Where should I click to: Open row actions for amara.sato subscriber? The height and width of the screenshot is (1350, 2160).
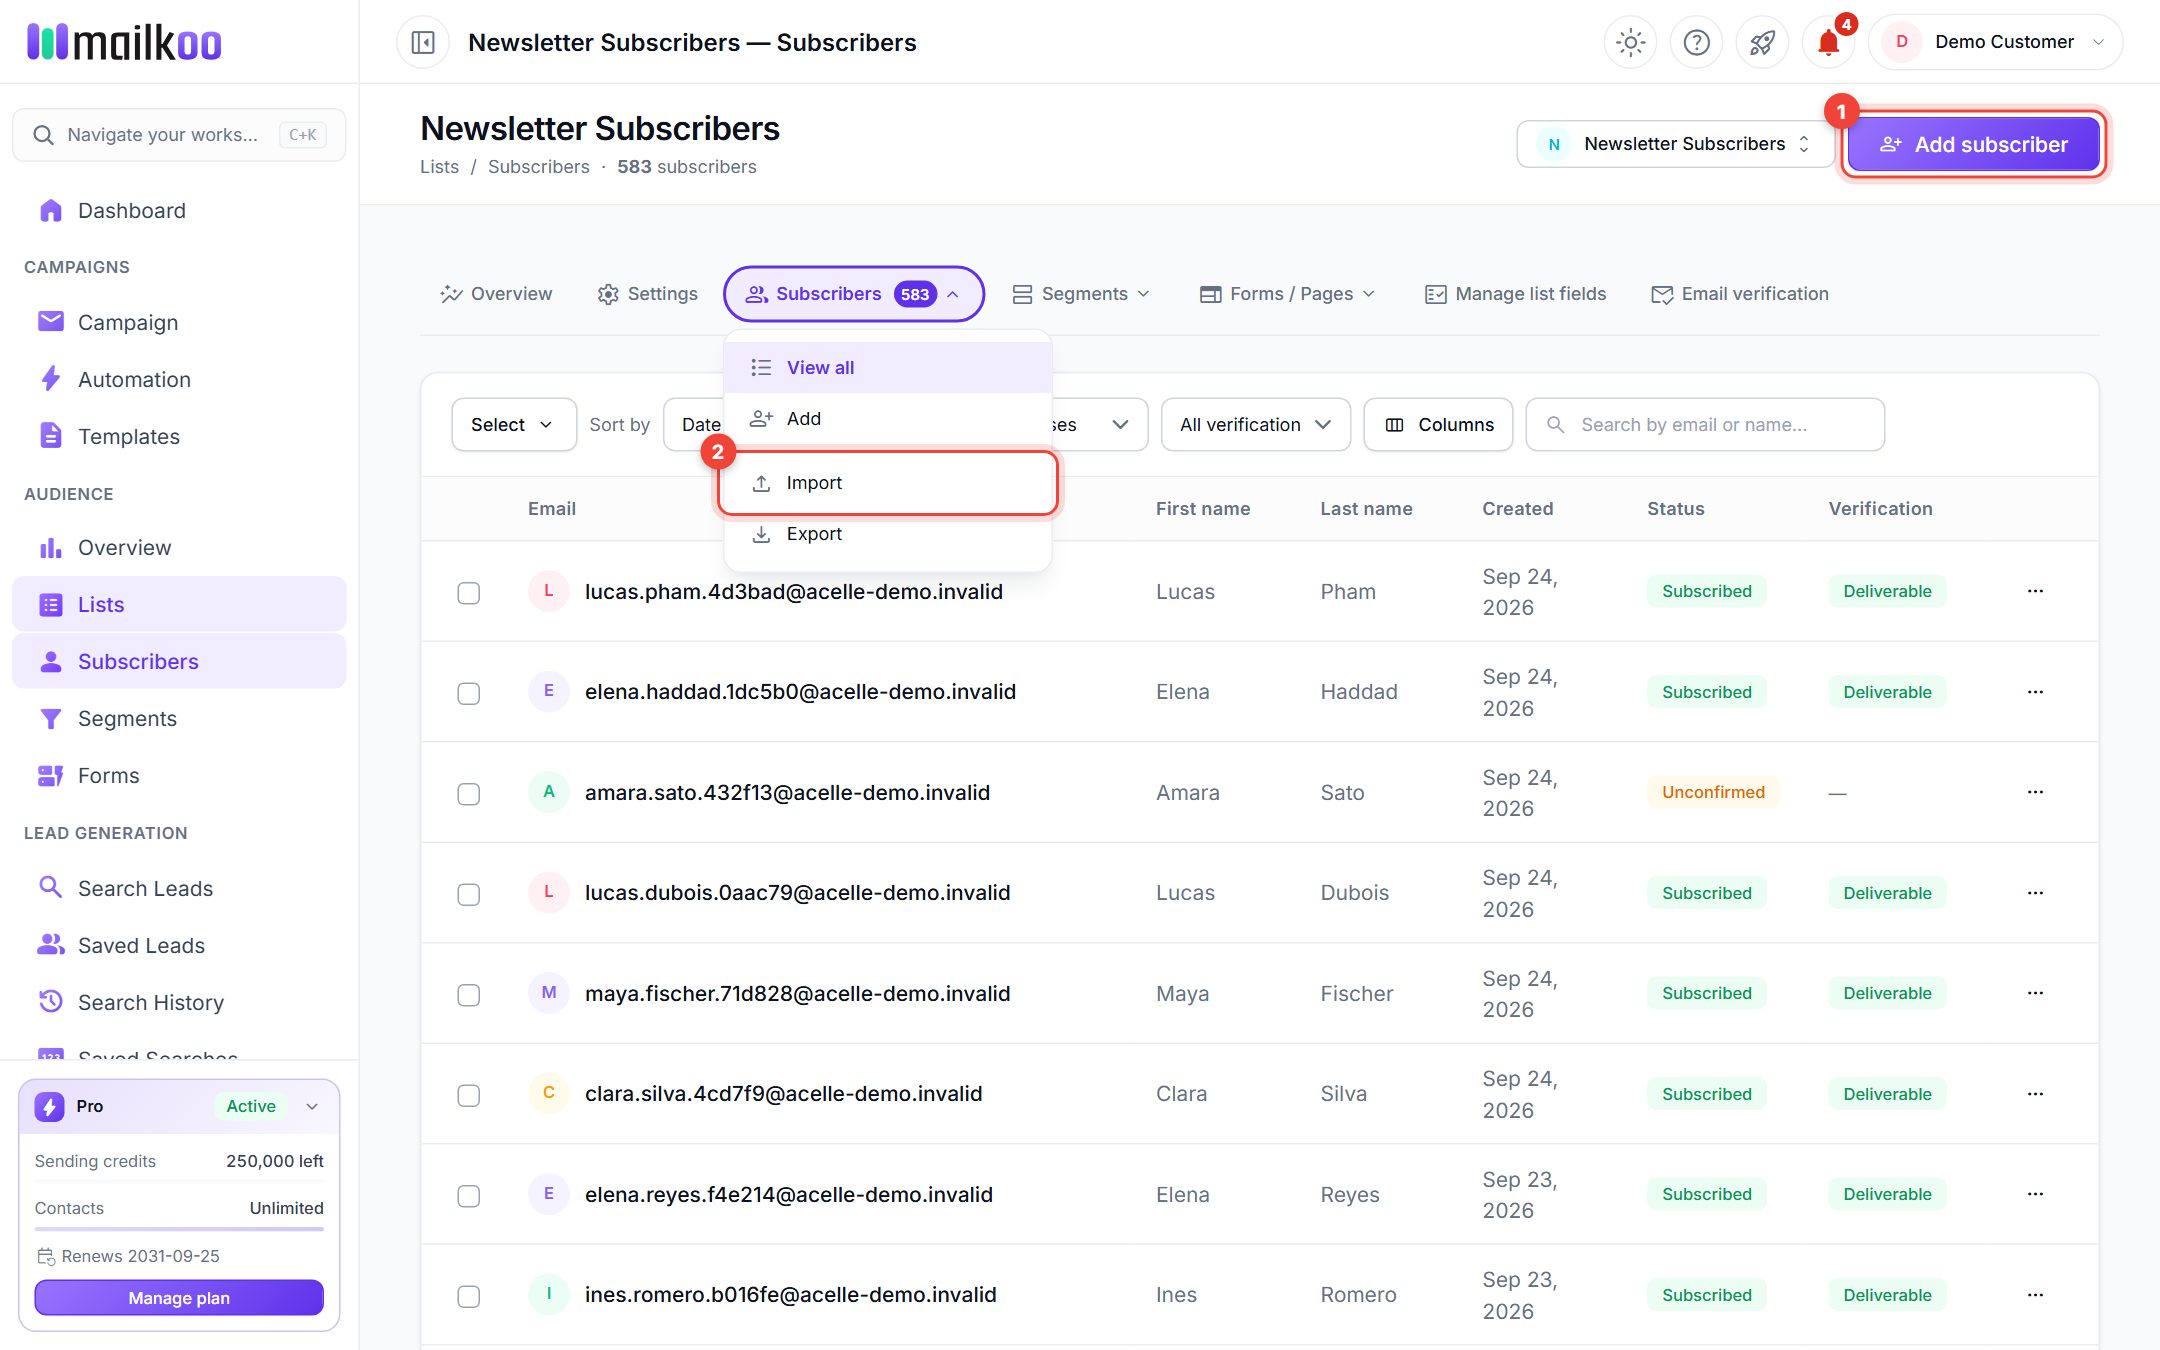(2035, 792)
